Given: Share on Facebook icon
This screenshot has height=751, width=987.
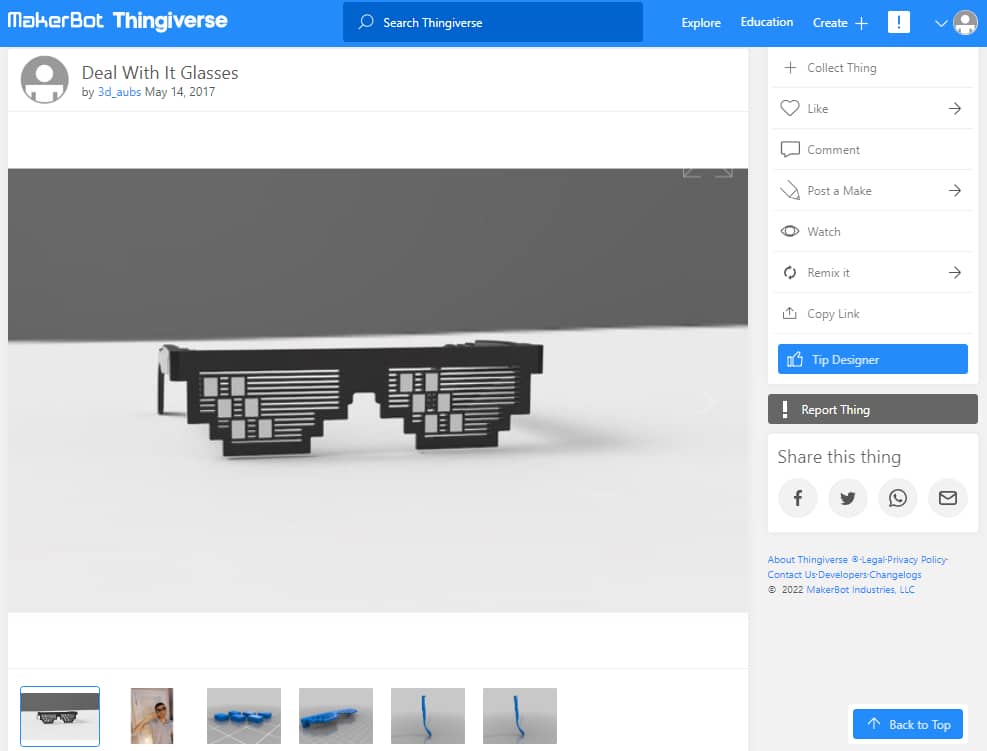Looking at the screenshot, I should tap(798, 498).
